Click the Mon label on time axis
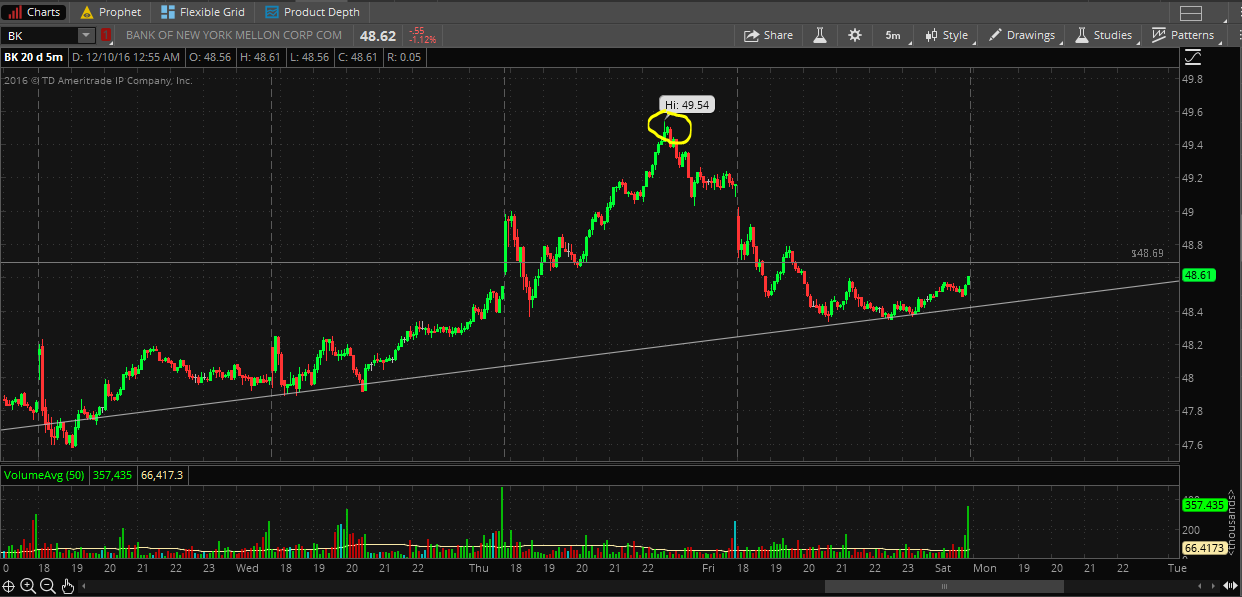Screen dimensions: 1242x597 click(985, 568)
